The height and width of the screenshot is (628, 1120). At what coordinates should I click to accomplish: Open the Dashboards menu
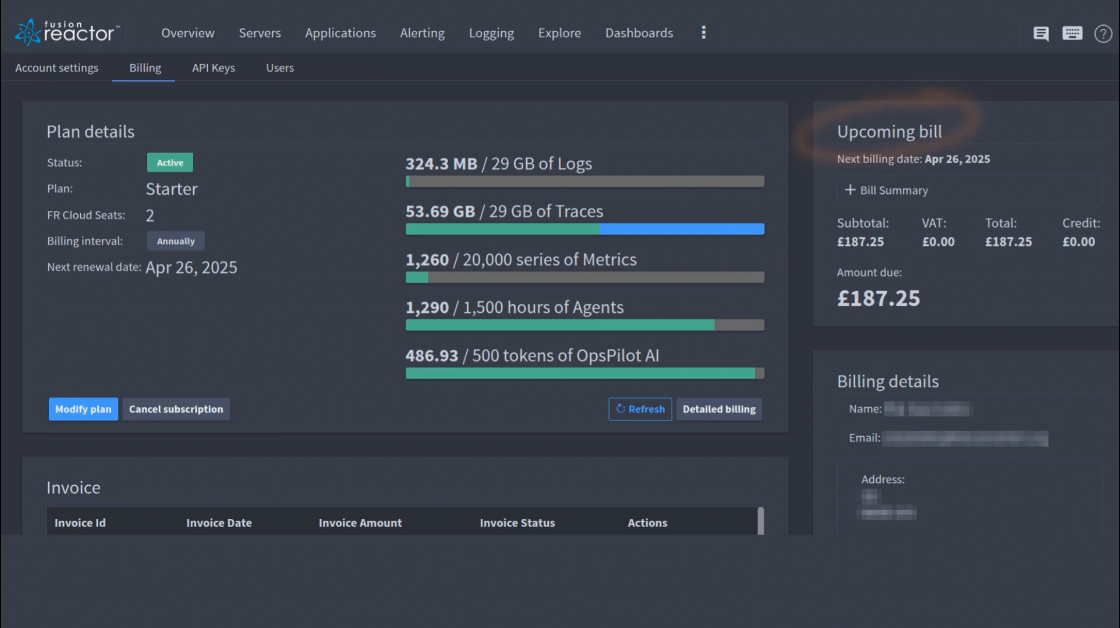click(x=639, y=33)
